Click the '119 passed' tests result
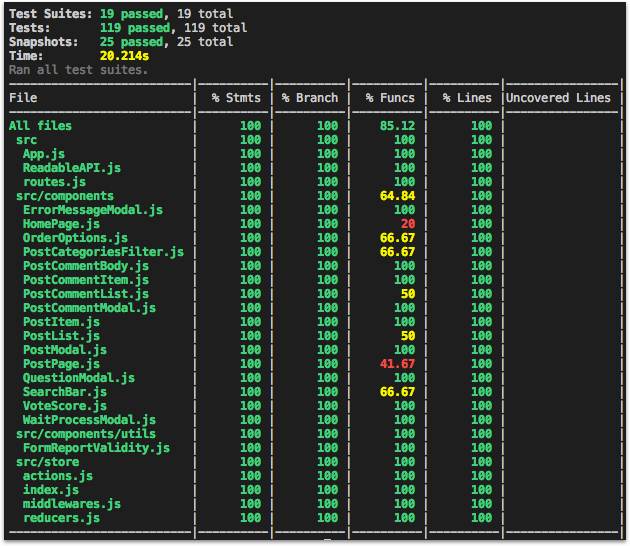Viewport: 630px width, 546px height. (x=135, y=28)
